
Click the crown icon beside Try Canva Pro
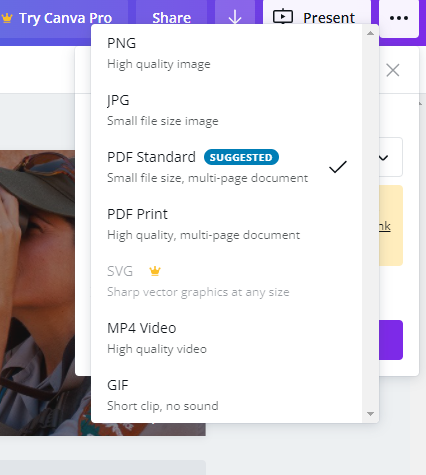7,18
